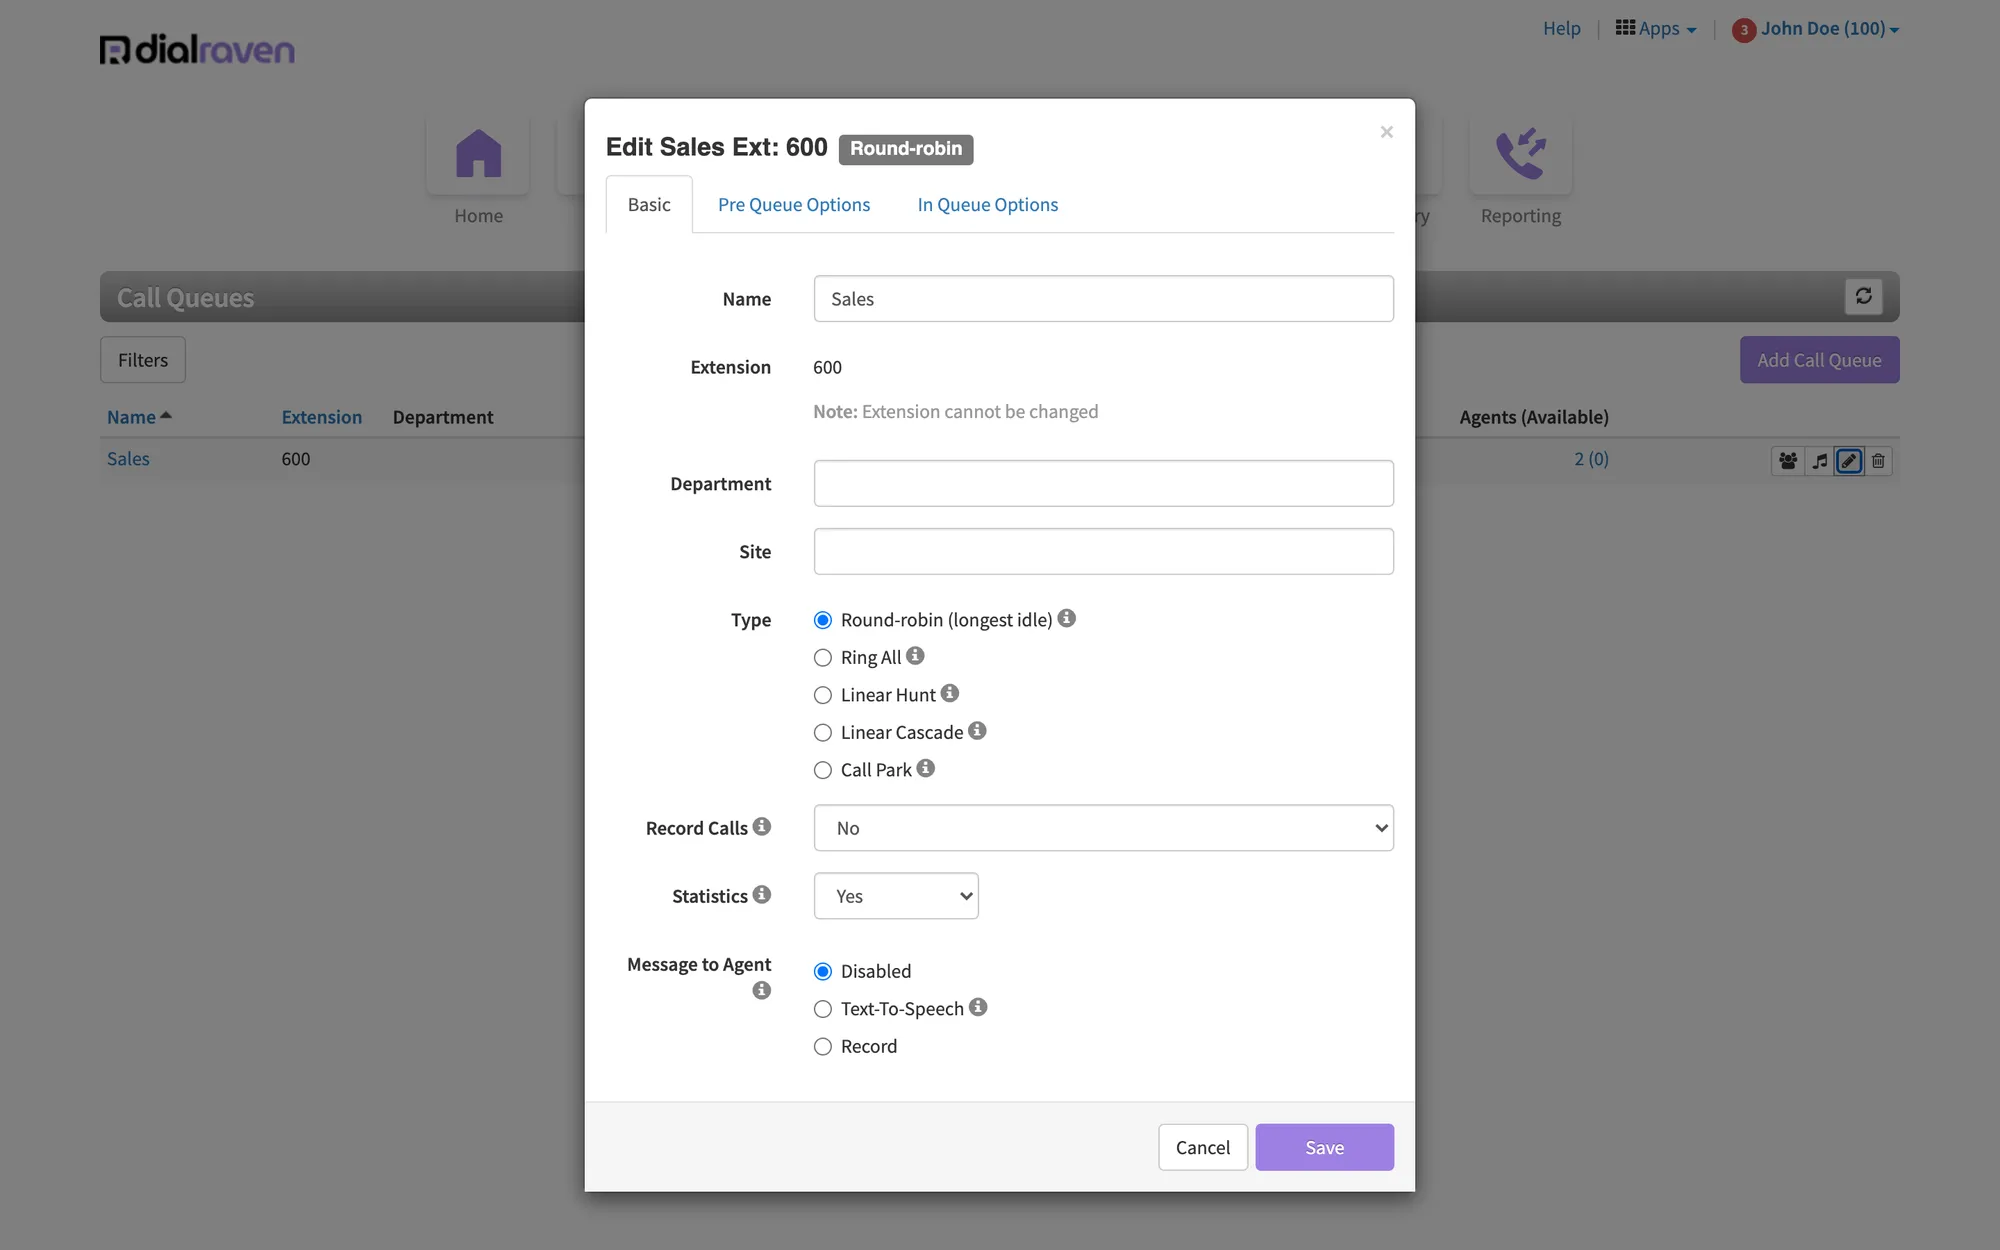This screenshot has width=2000, height=1250.
Task: Click info icon beside Linear Cascade
Action: click(x=977, y=731)
